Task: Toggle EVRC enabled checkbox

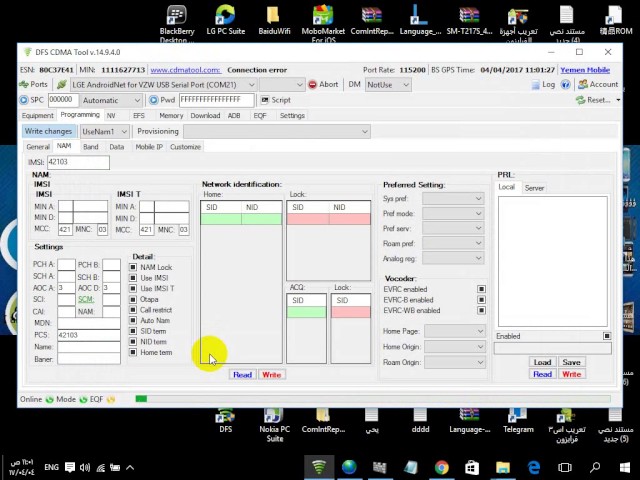Action: (x=481, y=289)
